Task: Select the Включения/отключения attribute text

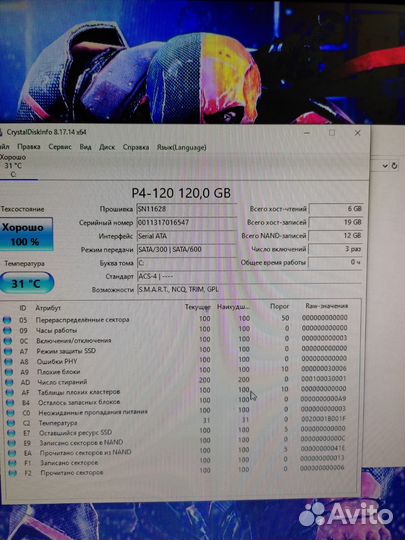Action: pos(74,341)
